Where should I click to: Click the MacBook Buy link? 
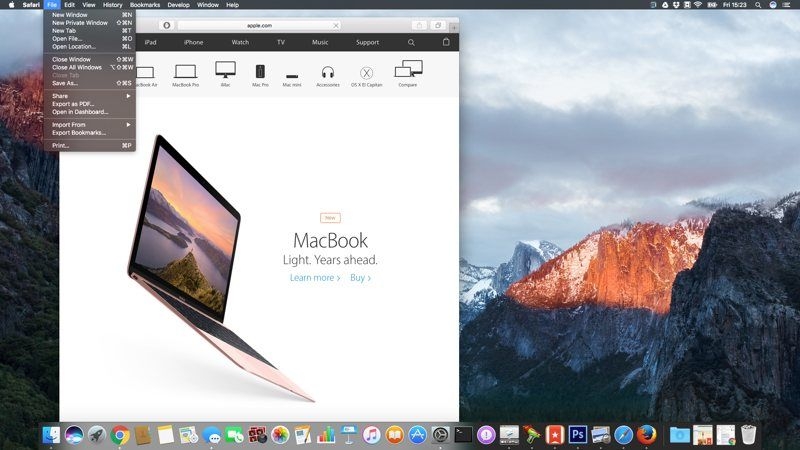(x=360, y=278)
